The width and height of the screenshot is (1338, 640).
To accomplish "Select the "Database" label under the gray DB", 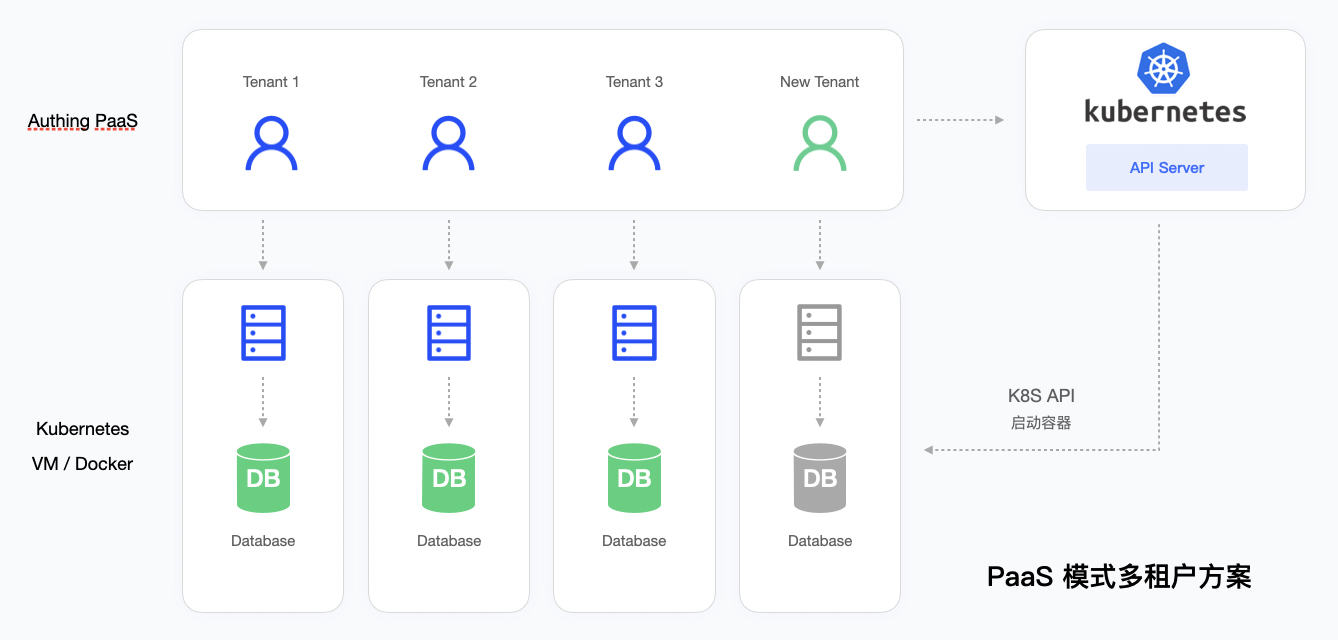I will (820, 541).
